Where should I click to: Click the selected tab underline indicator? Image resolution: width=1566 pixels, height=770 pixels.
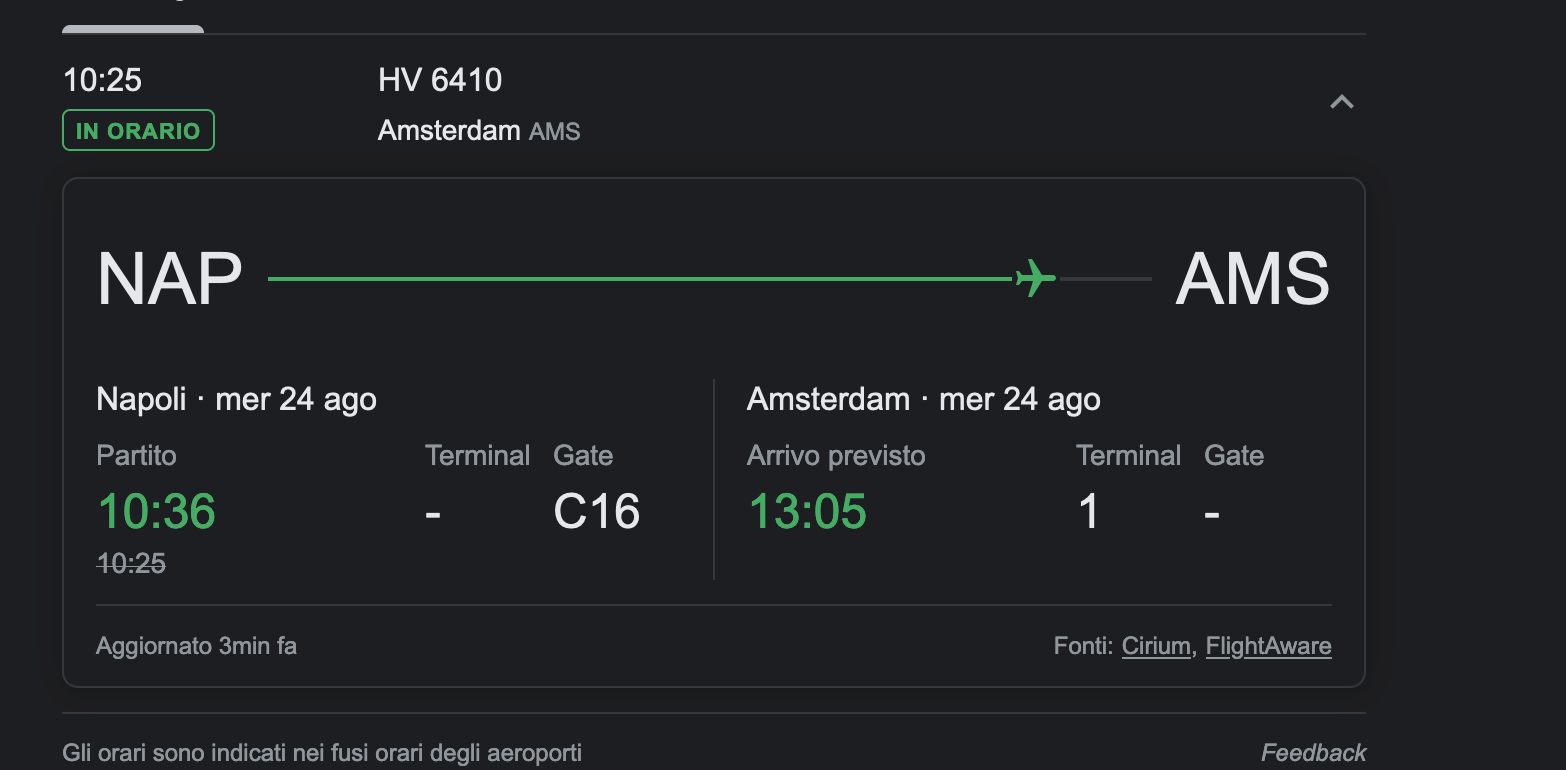pos(133,29)
